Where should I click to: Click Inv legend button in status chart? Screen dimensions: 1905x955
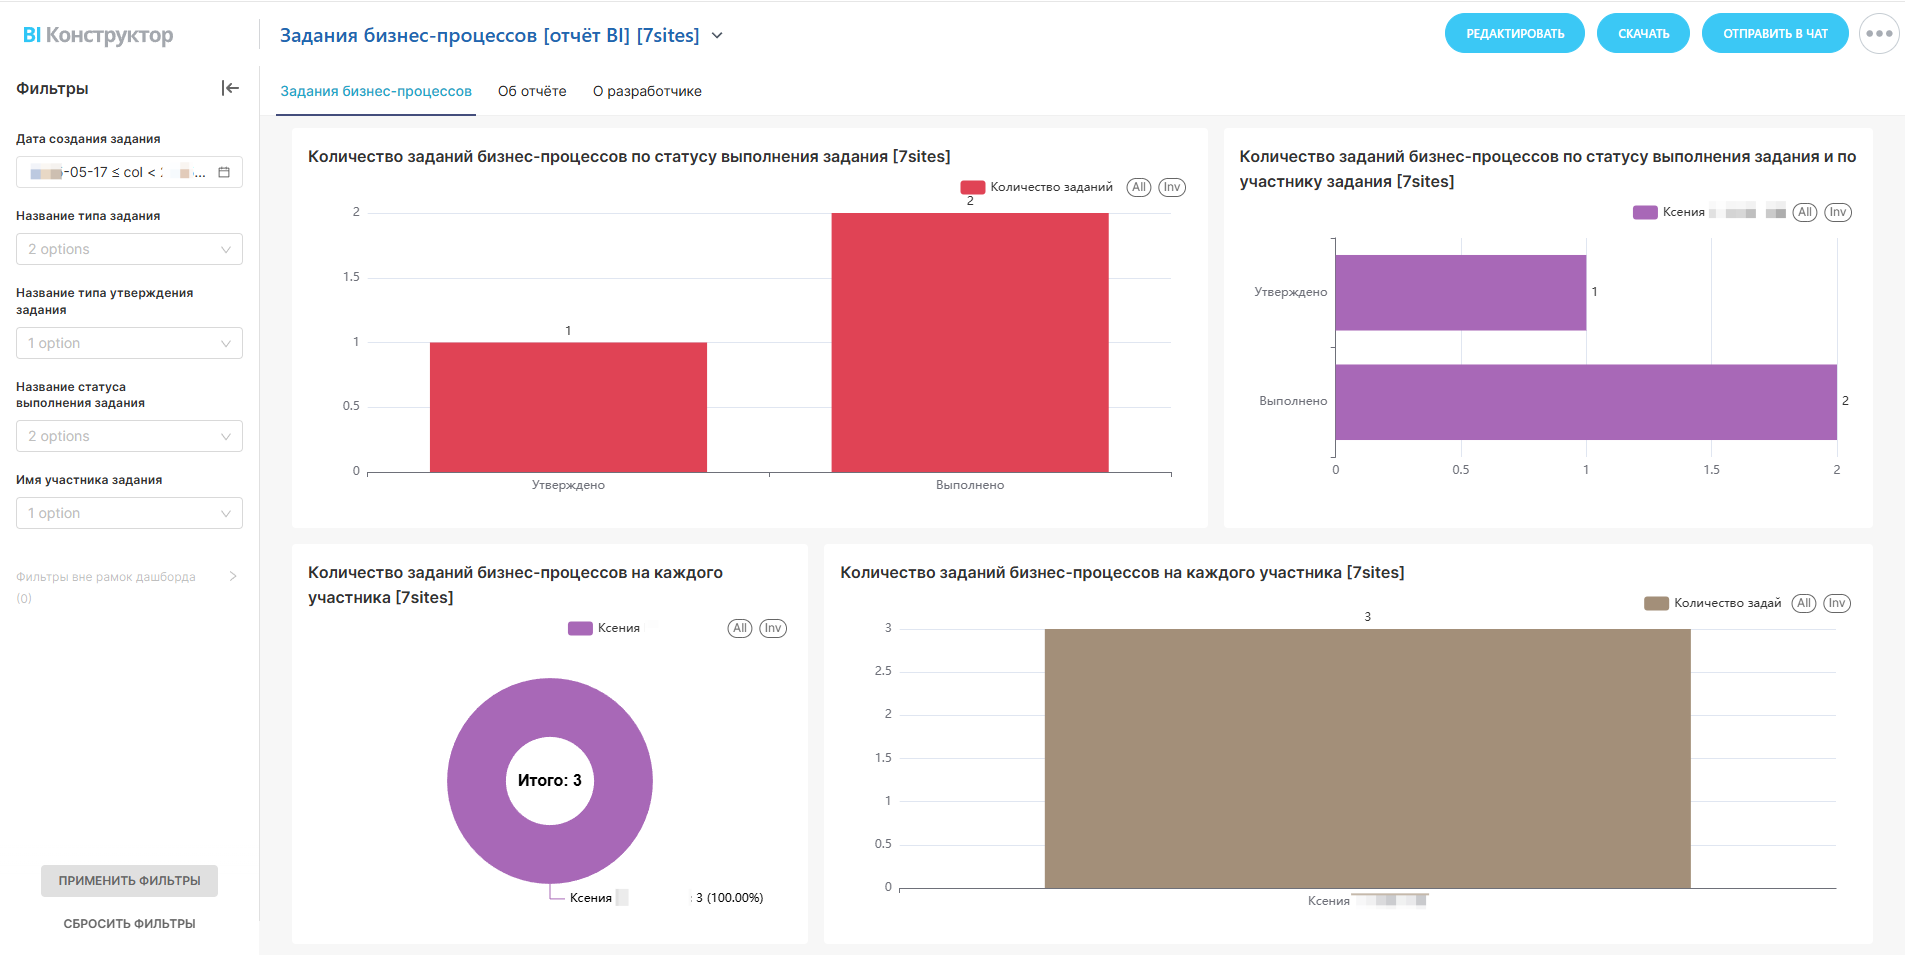tap(1172, 187)
